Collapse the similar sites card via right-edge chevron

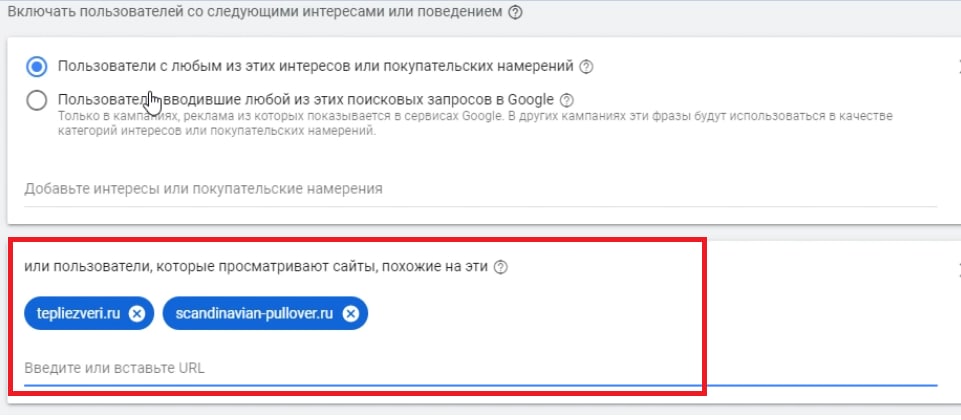[956, 267]
